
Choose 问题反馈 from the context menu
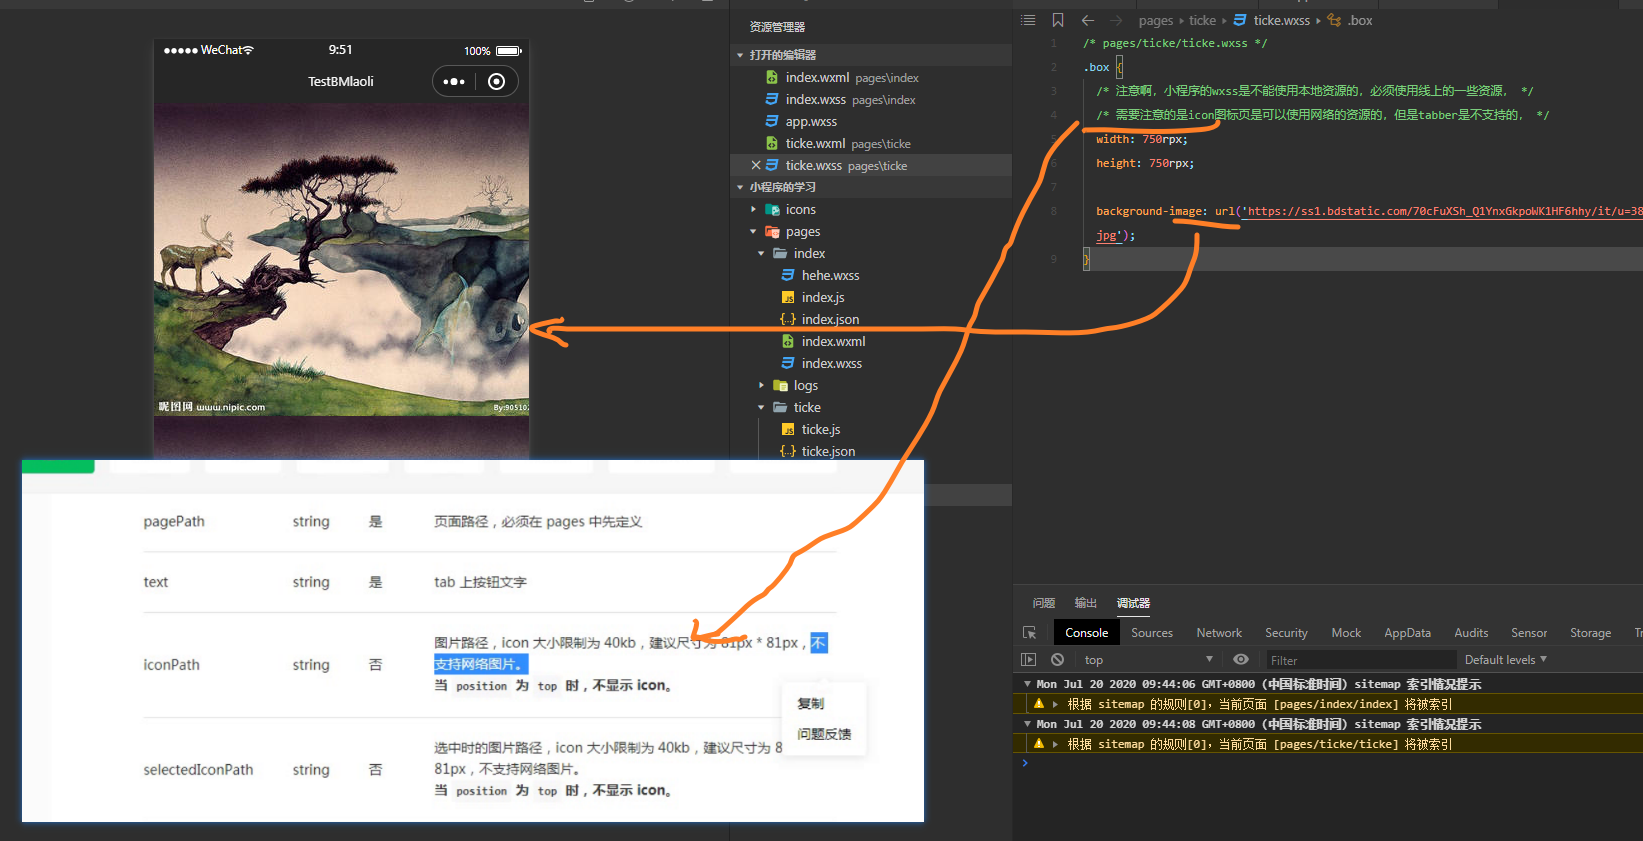pyautogui.click(x=824, y=734)
